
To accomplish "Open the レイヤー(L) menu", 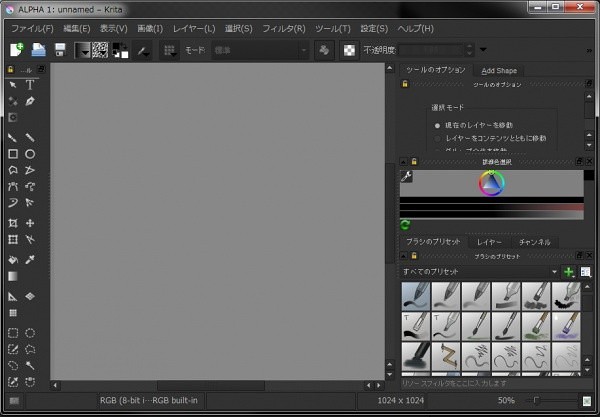I will tap(194, 29).
